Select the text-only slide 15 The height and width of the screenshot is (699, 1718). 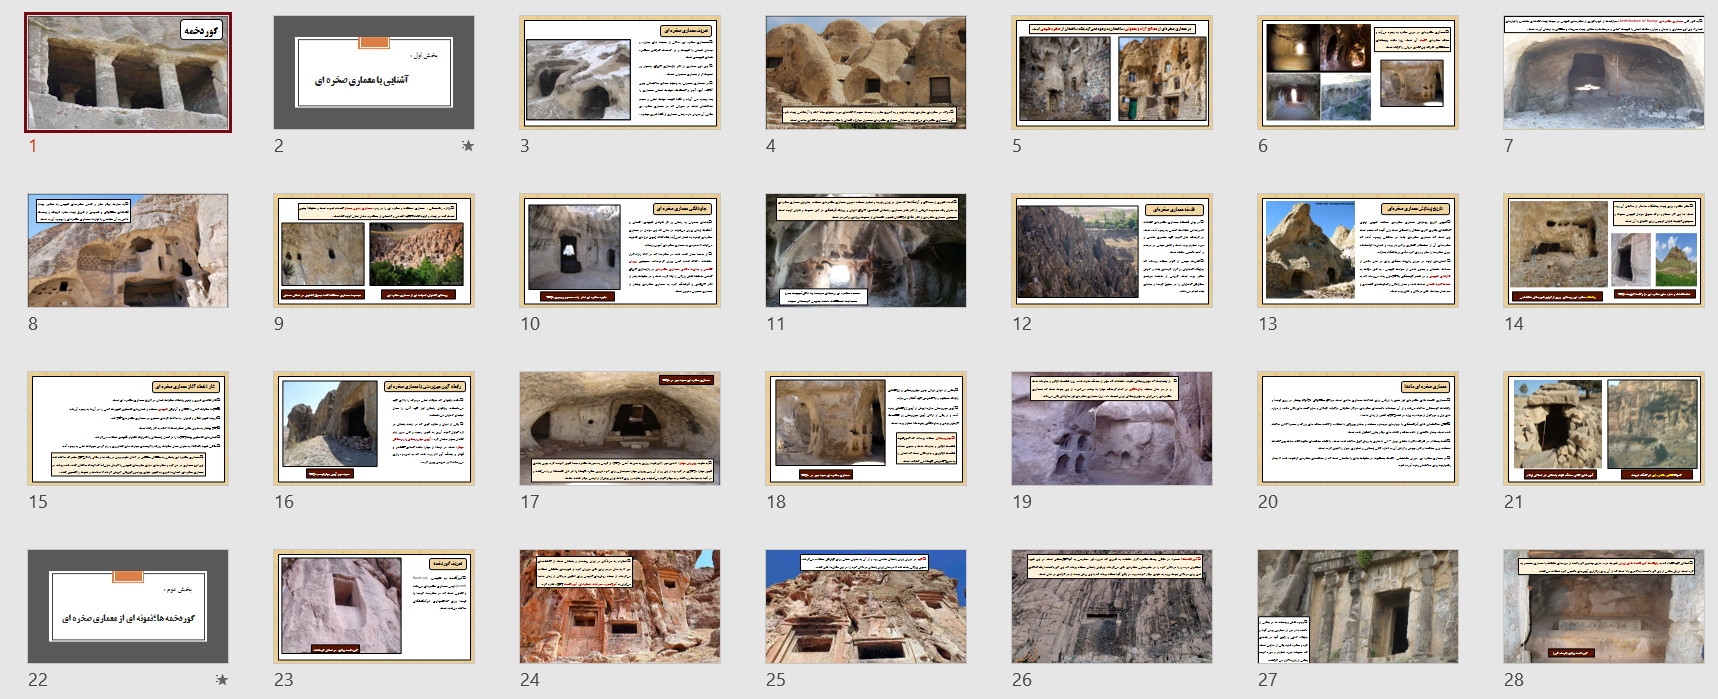[128, 428]
